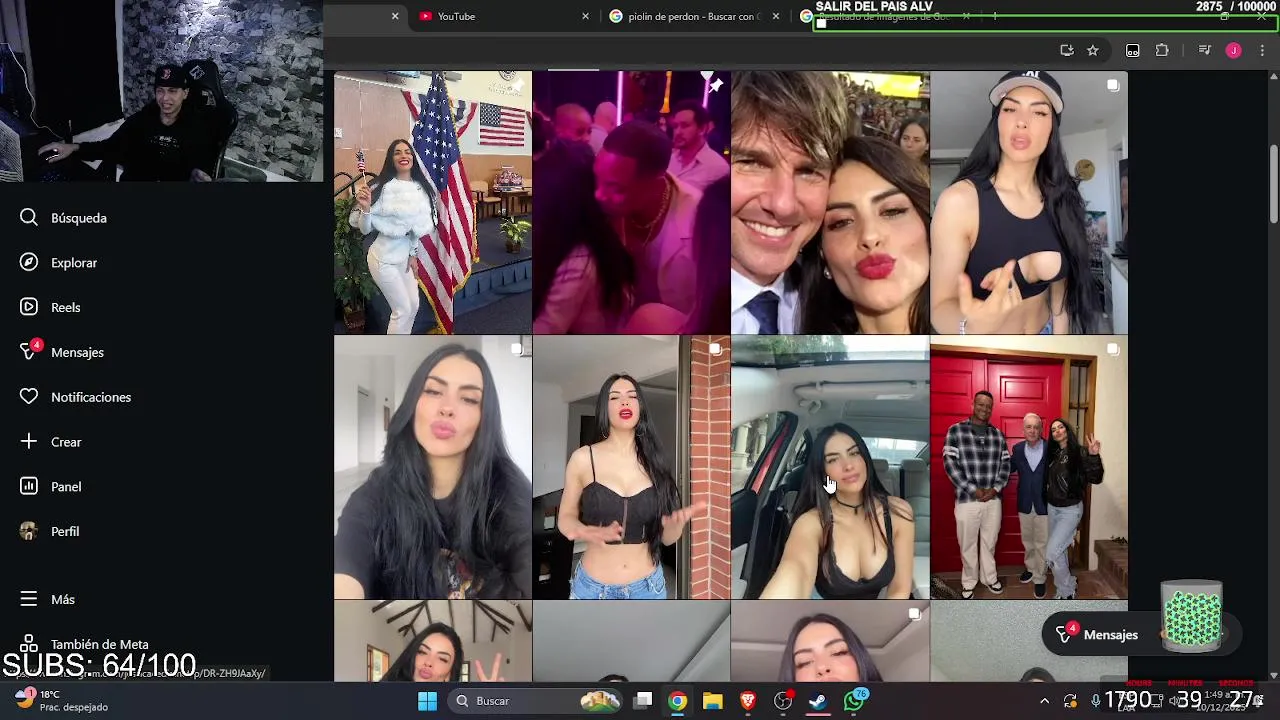Open the Explorar compass page
Viewport: 1280px width, 720px height.
(x=59, y=263)
